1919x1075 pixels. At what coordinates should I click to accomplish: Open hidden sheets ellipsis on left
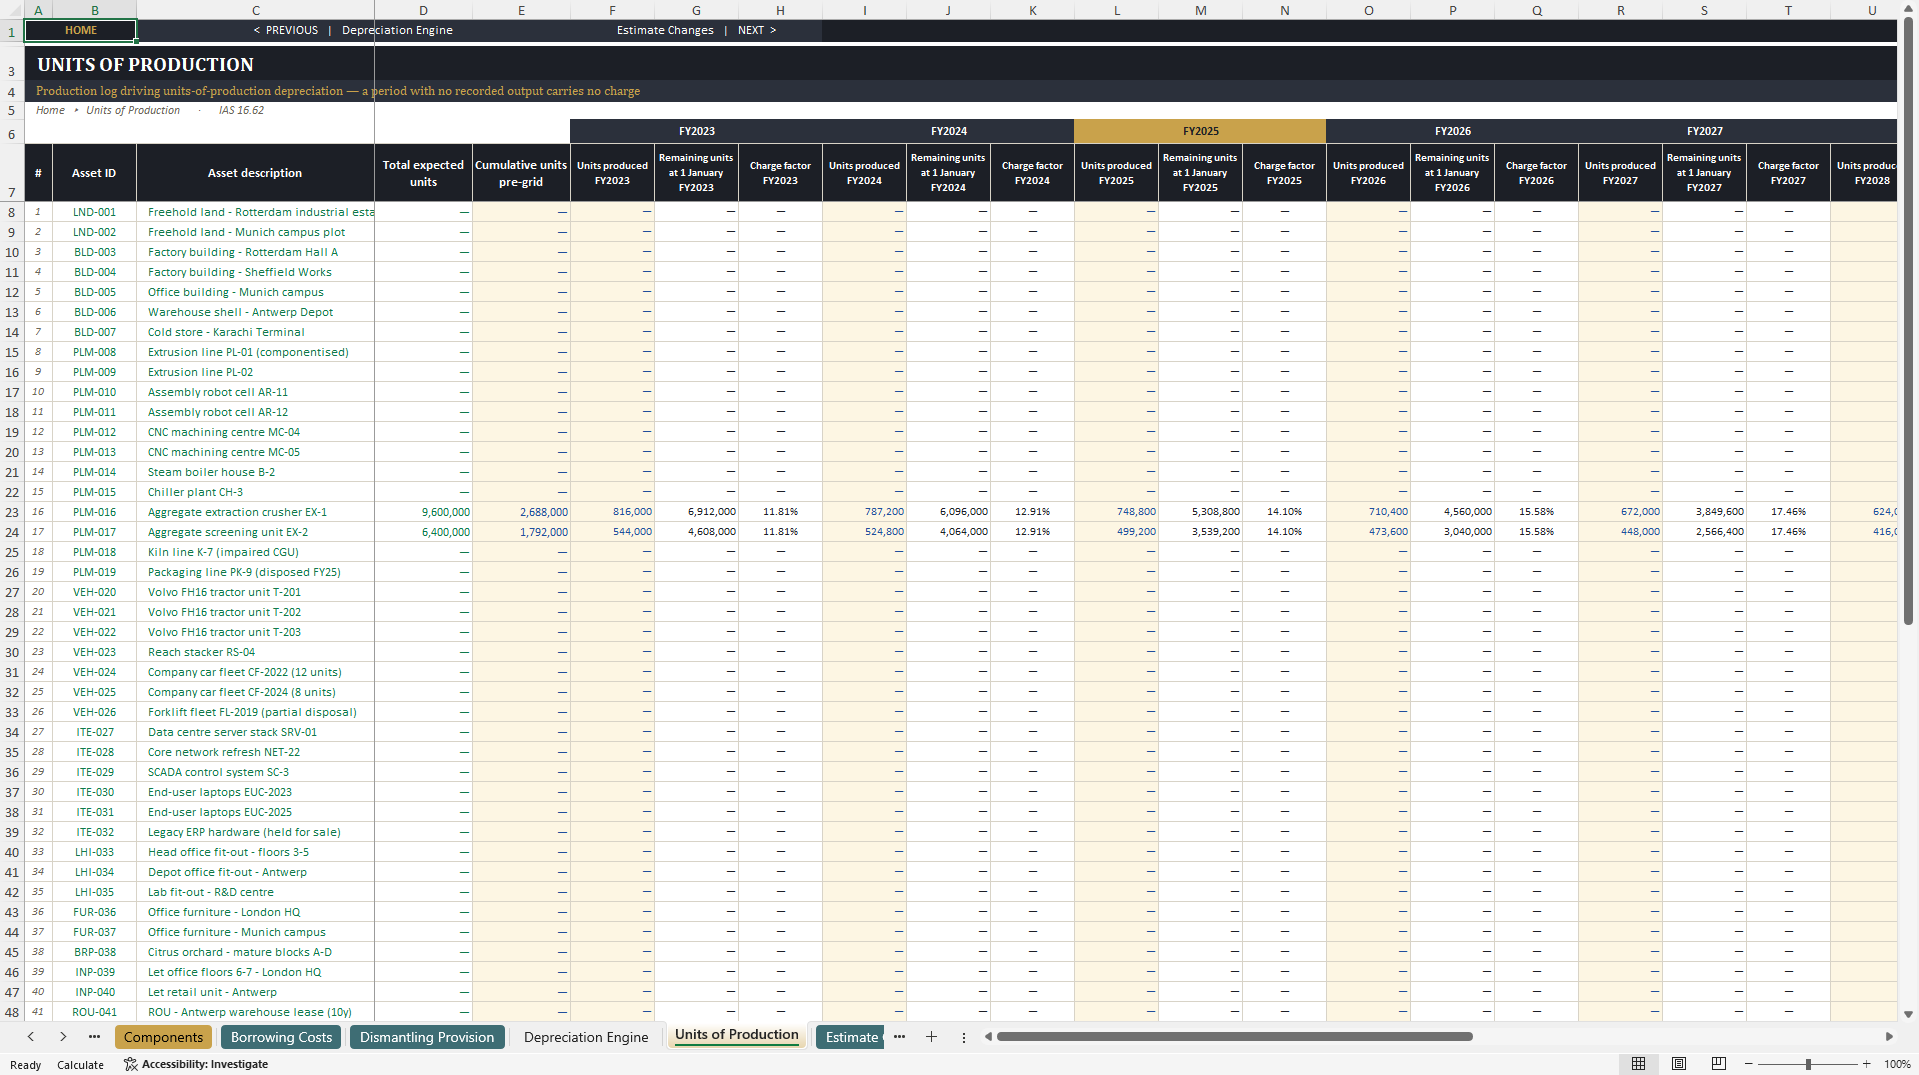pyautogui.click(x=94, y=1037)
